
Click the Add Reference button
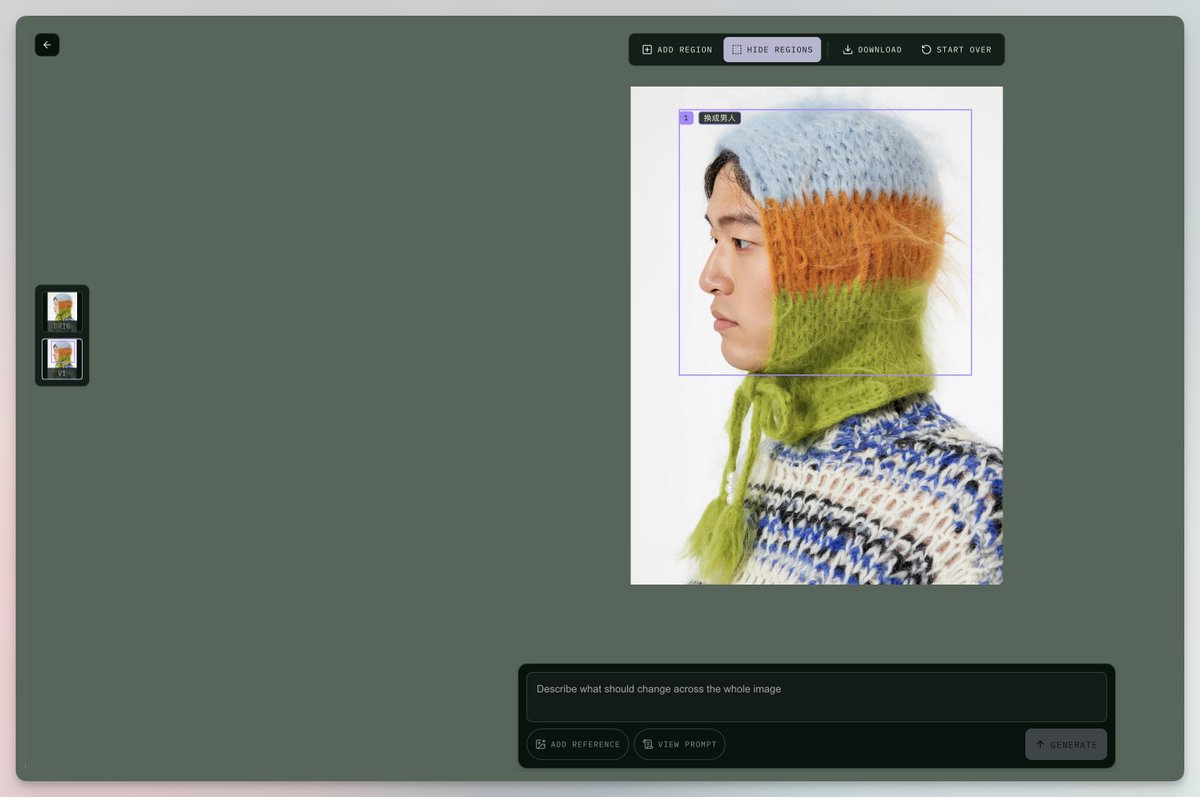(578, 744)
